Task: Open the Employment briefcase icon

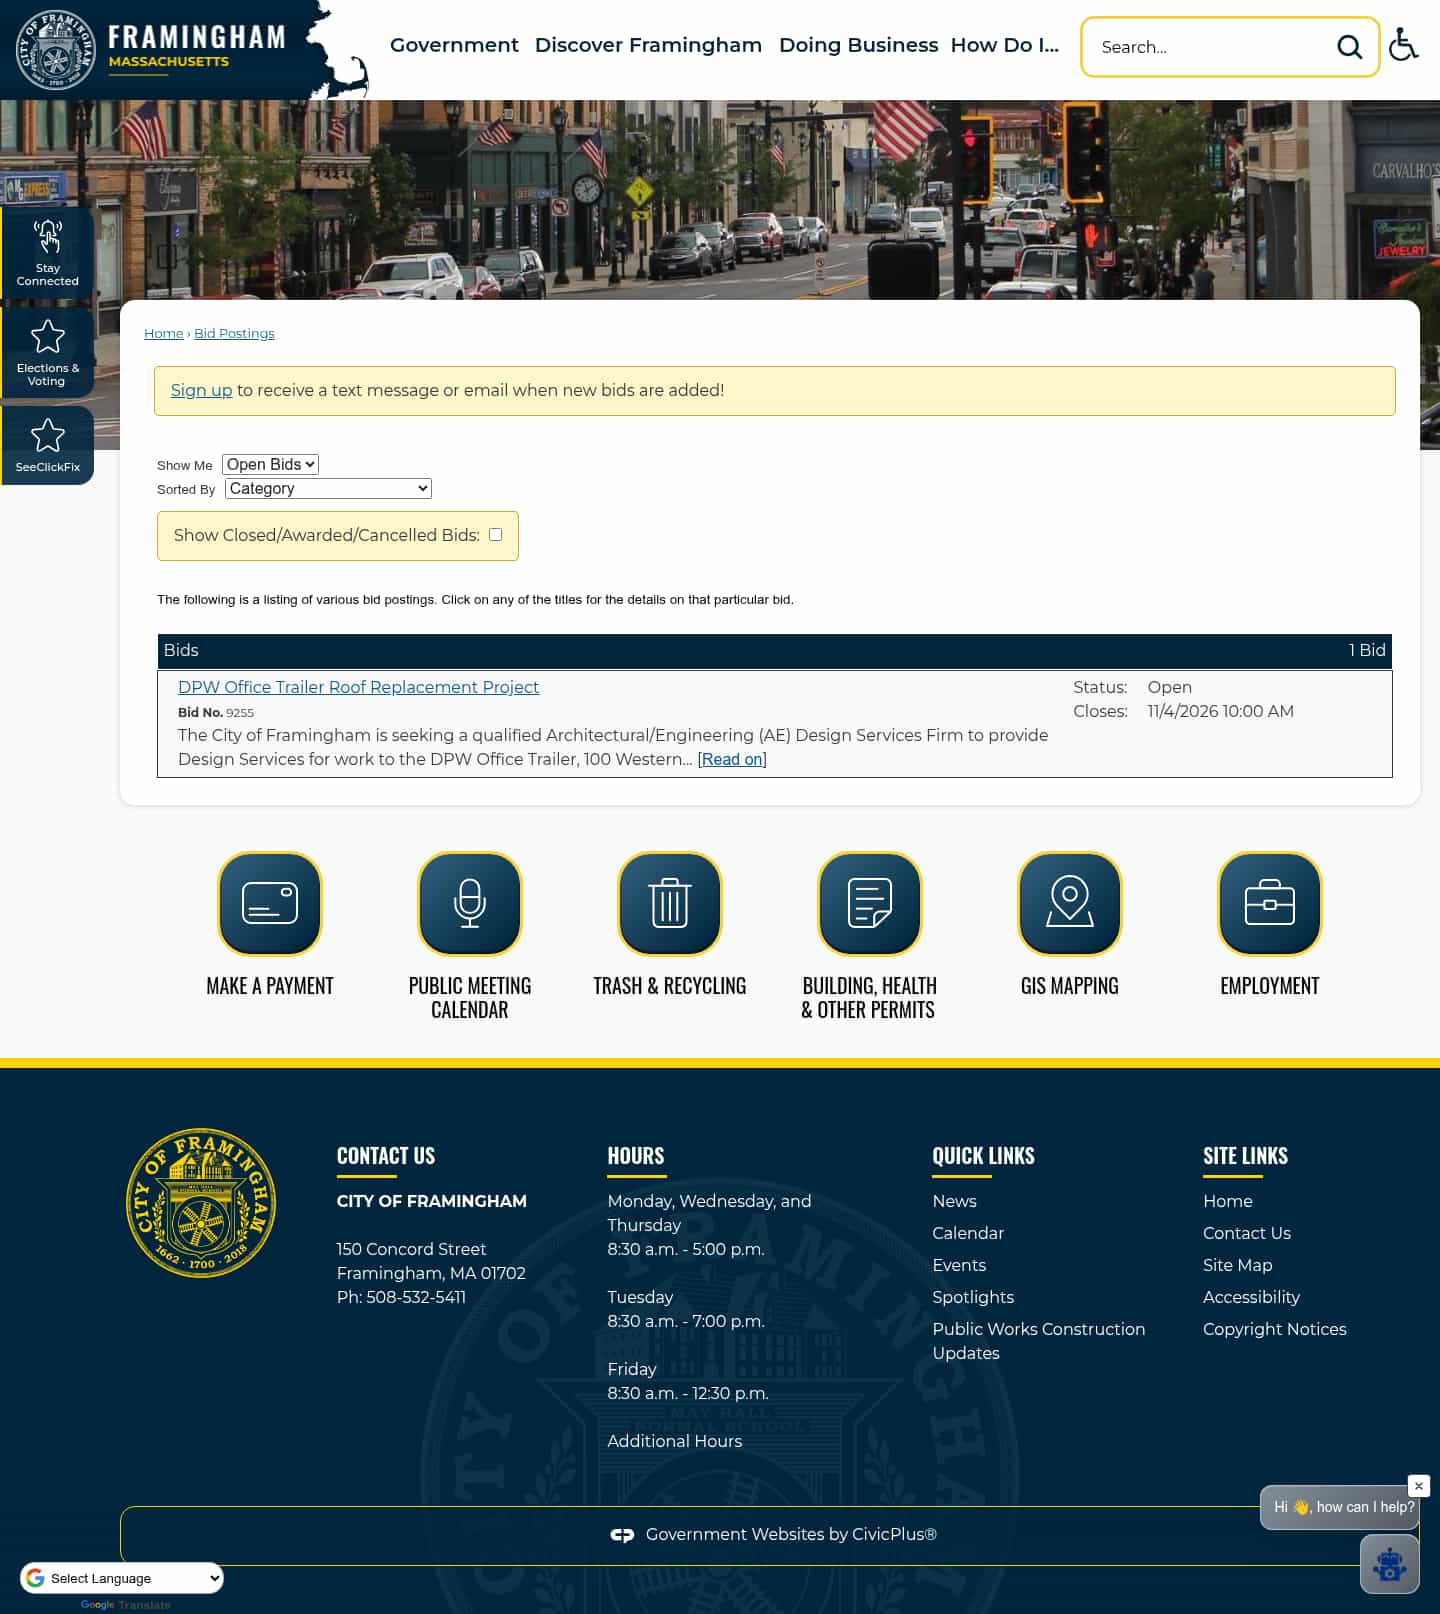Action: point(1270,903)
